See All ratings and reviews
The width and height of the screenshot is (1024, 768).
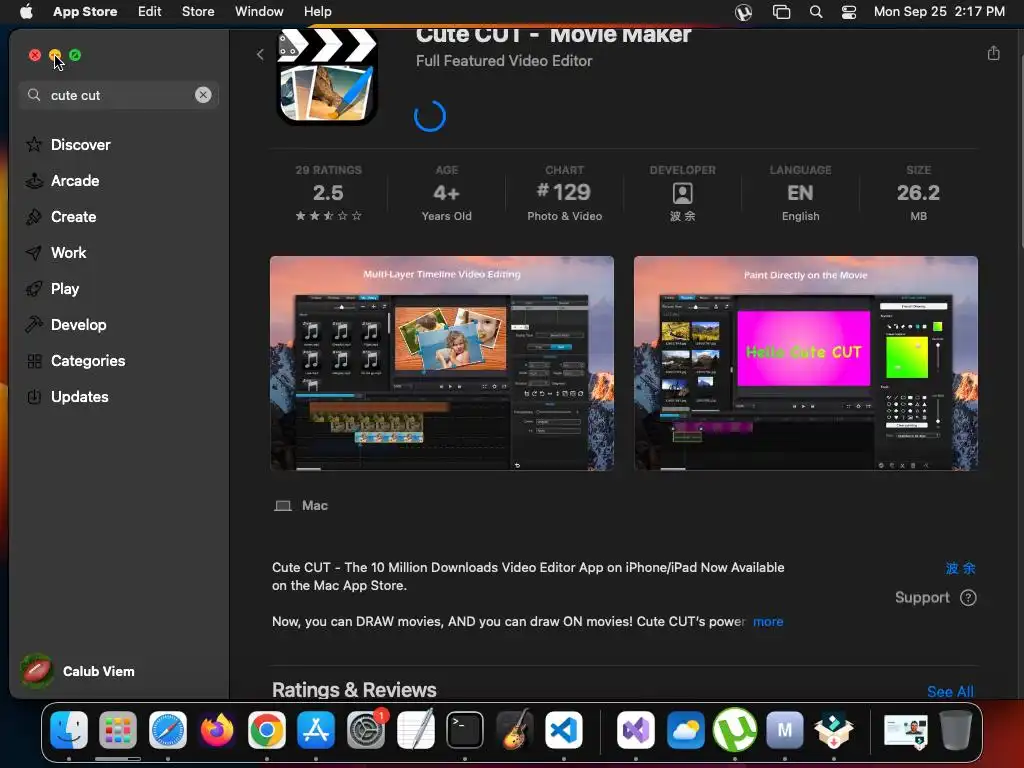pos(950,691)
